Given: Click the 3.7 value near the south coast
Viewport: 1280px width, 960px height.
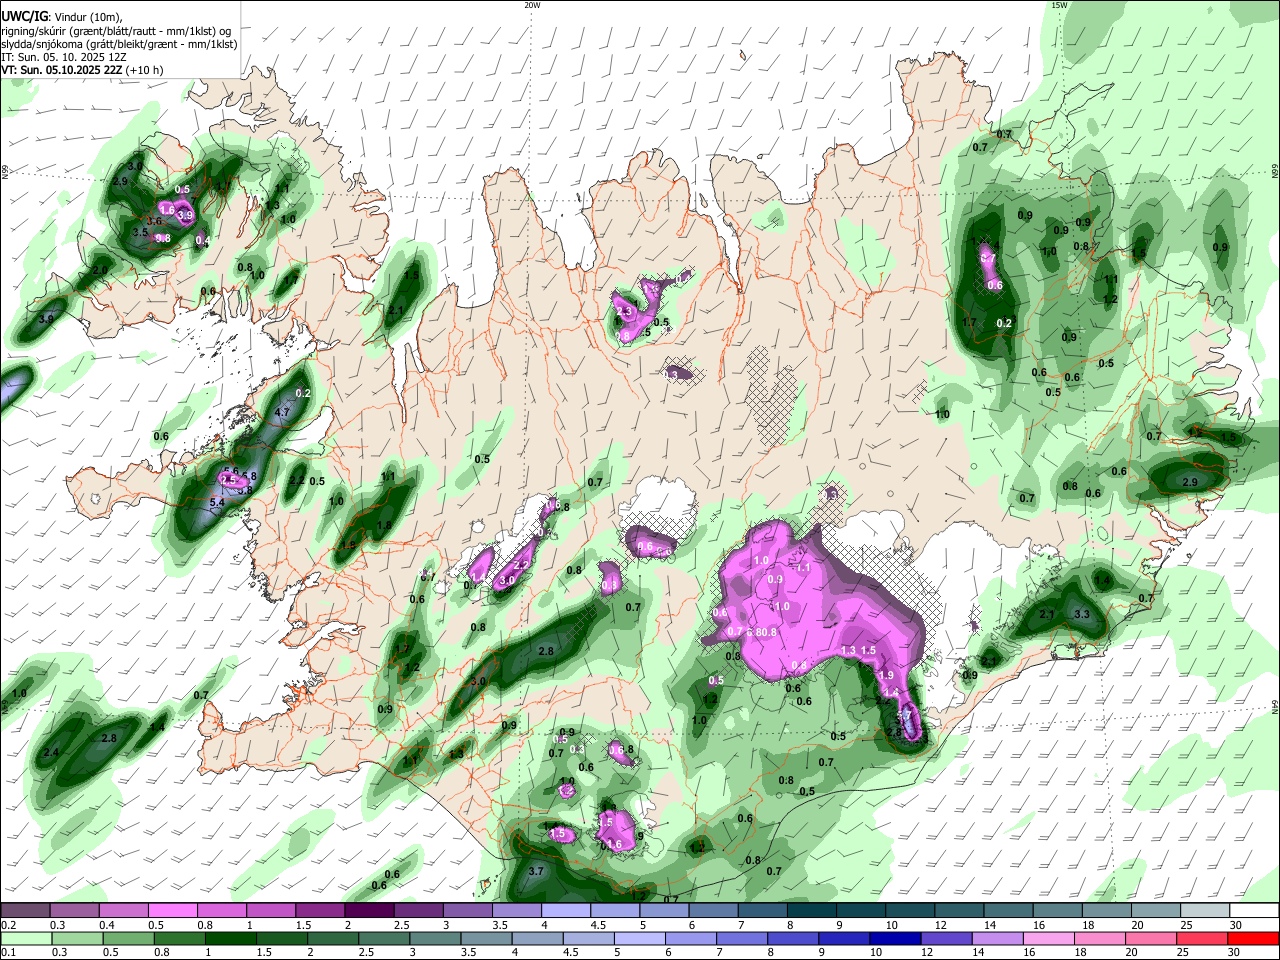Looking at the screenshot, I should point(535,871).
